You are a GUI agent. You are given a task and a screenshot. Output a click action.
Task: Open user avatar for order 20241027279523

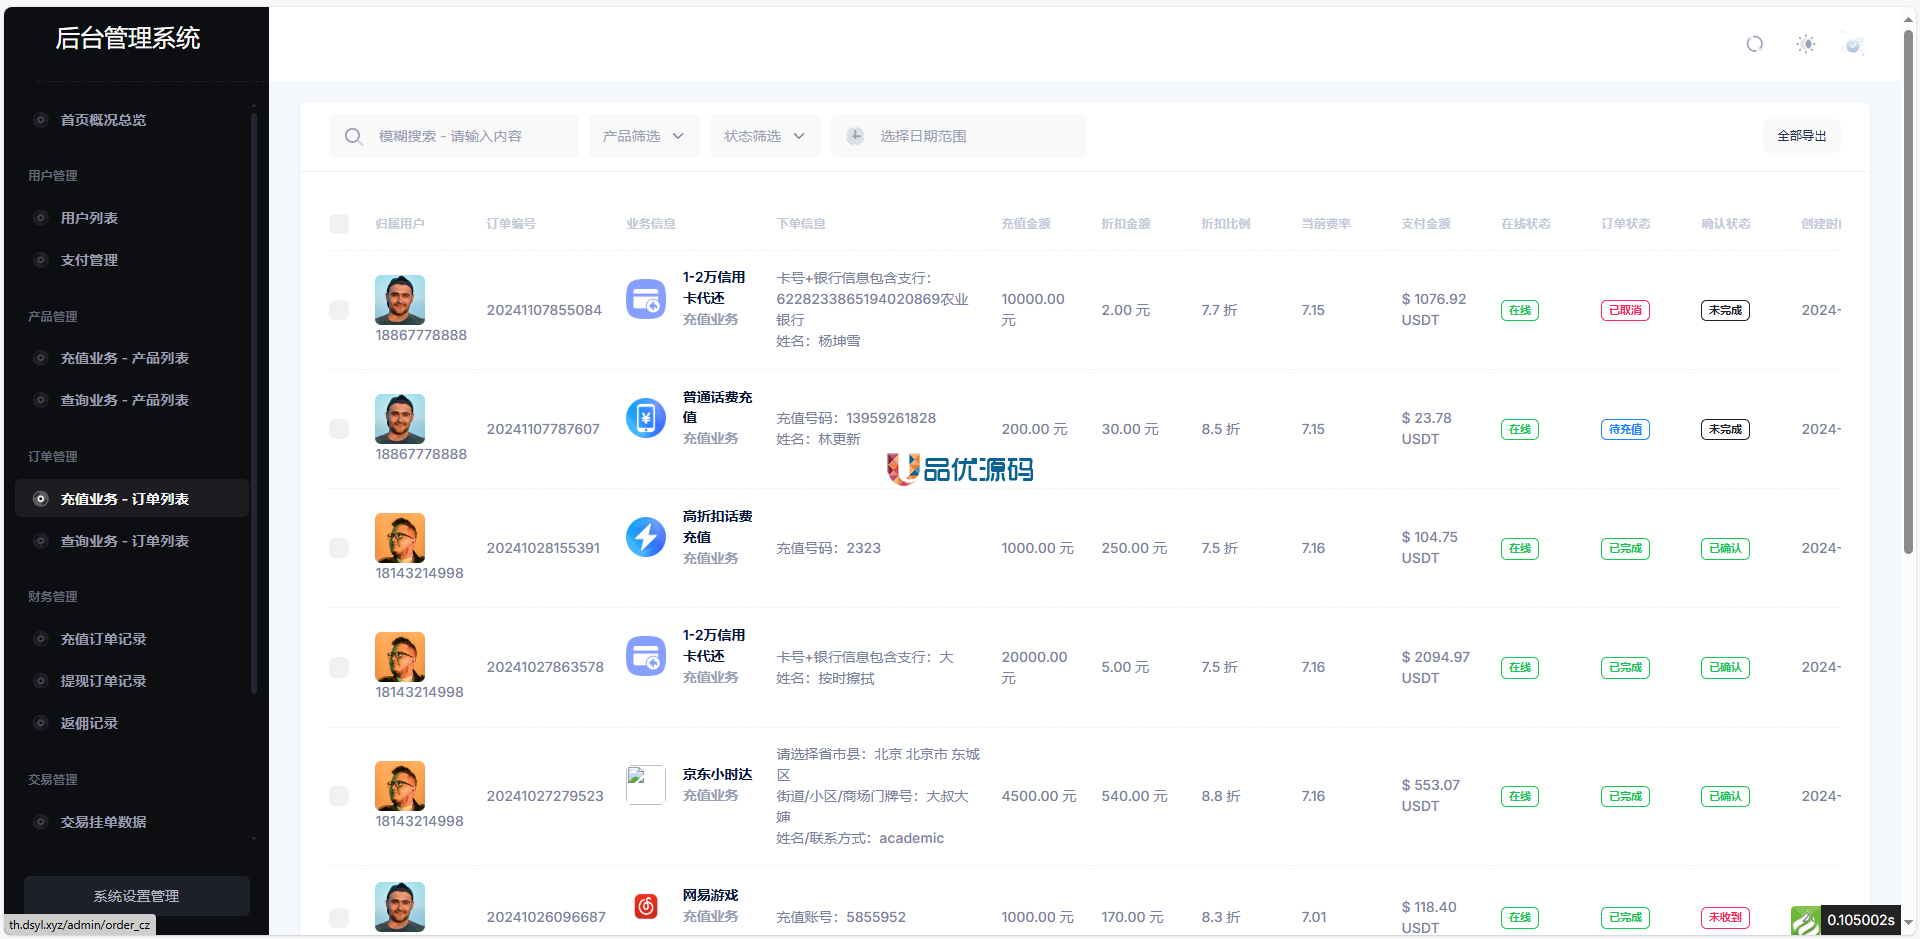pos(400,786)
